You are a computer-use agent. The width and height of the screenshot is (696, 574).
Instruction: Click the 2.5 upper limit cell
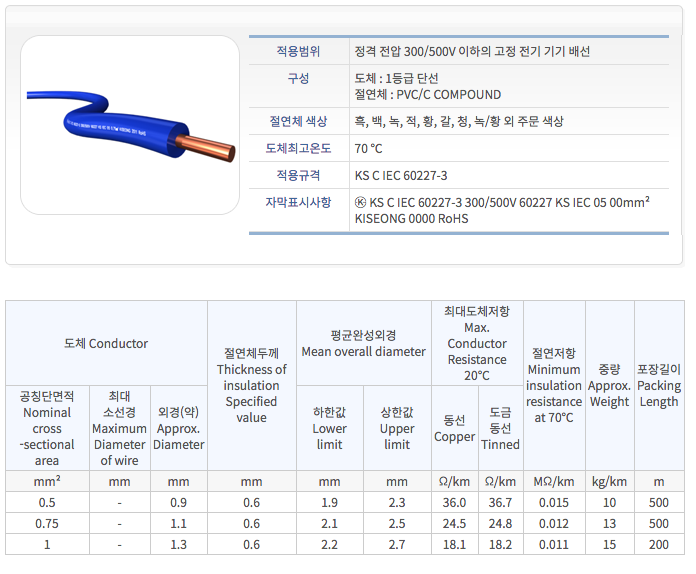pos(397,523)
